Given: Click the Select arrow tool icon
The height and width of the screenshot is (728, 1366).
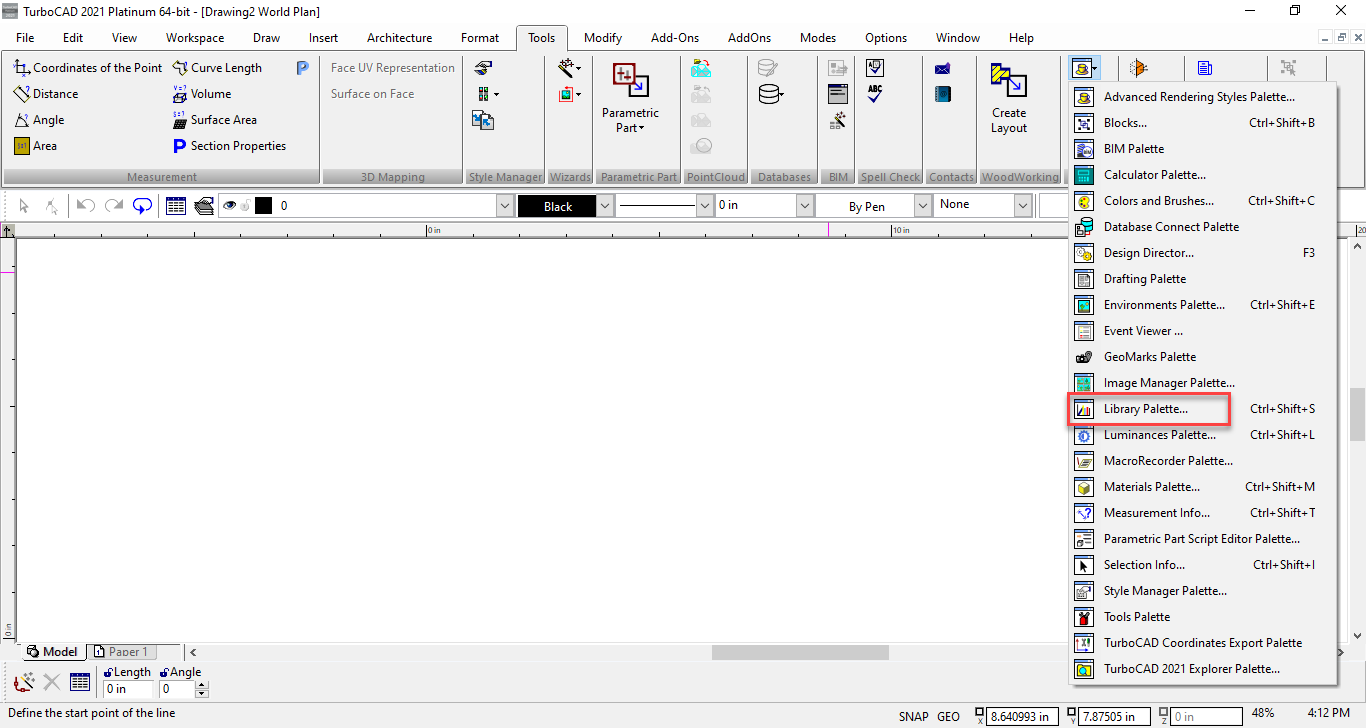Looking at the screenshot, I should (25, 206).
